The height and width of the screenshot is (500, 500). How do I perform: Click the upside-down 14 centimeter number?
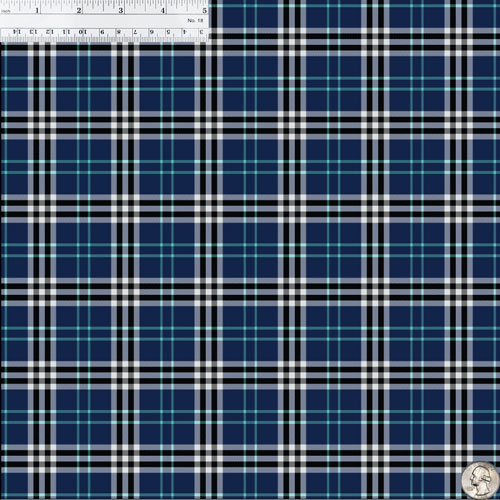17,32
